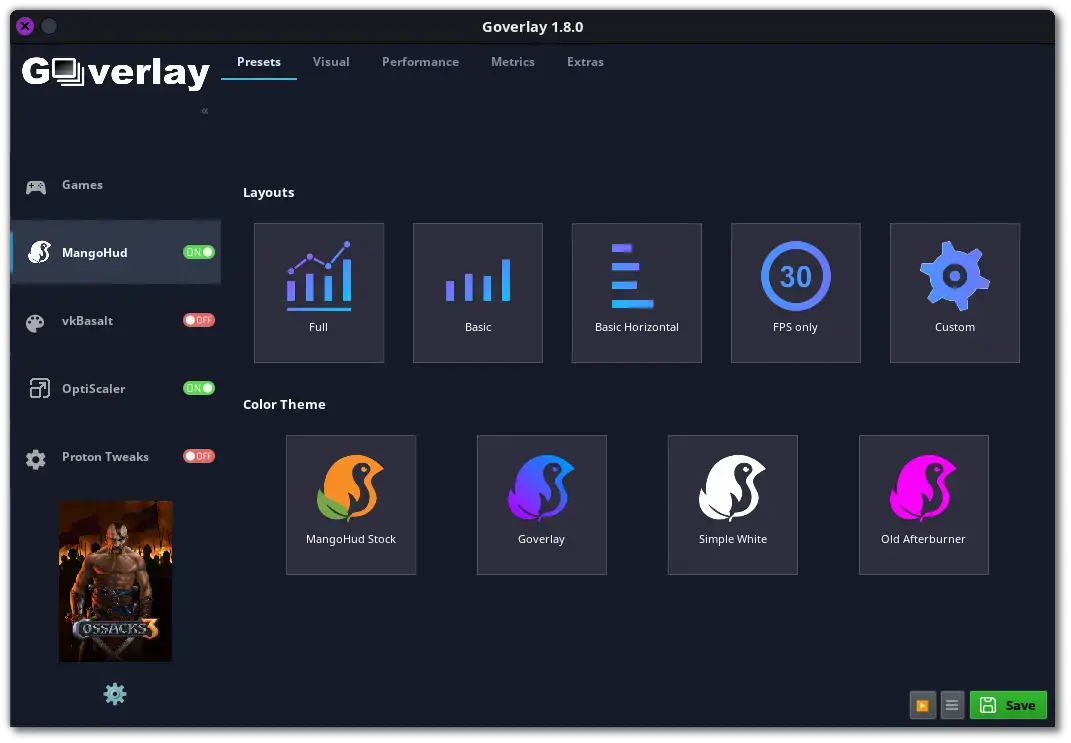Collapse the sidebar with the double chevron
Viewport: 1071px width, 743px height.
(205, 111)
